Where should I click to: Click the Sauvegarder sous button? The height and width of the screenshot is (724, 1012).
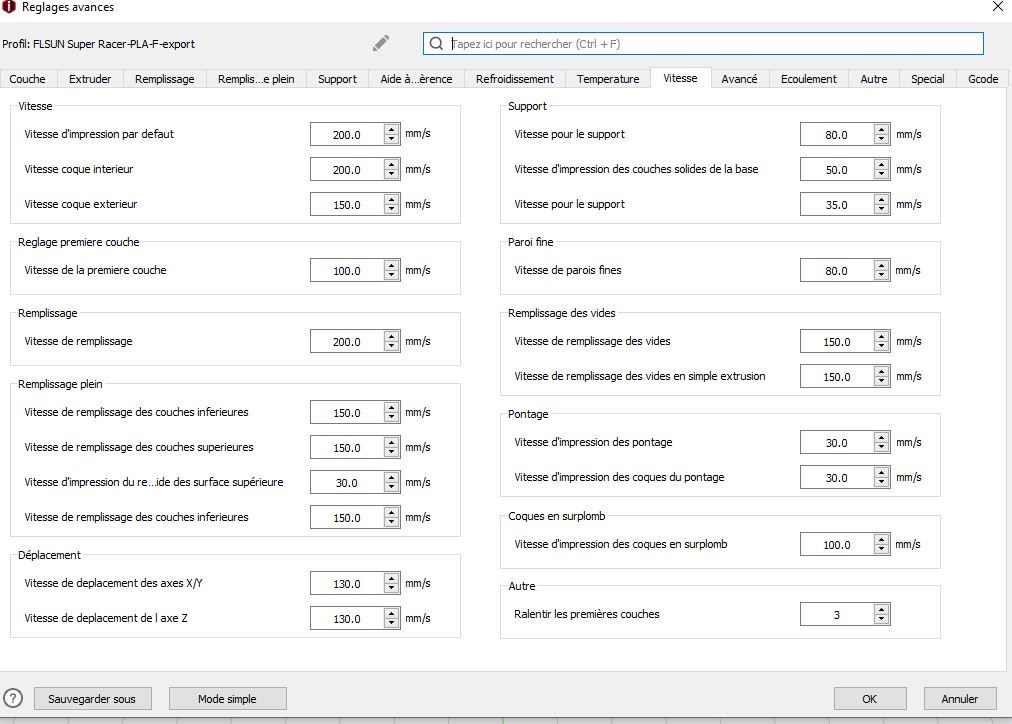(92, 698)
